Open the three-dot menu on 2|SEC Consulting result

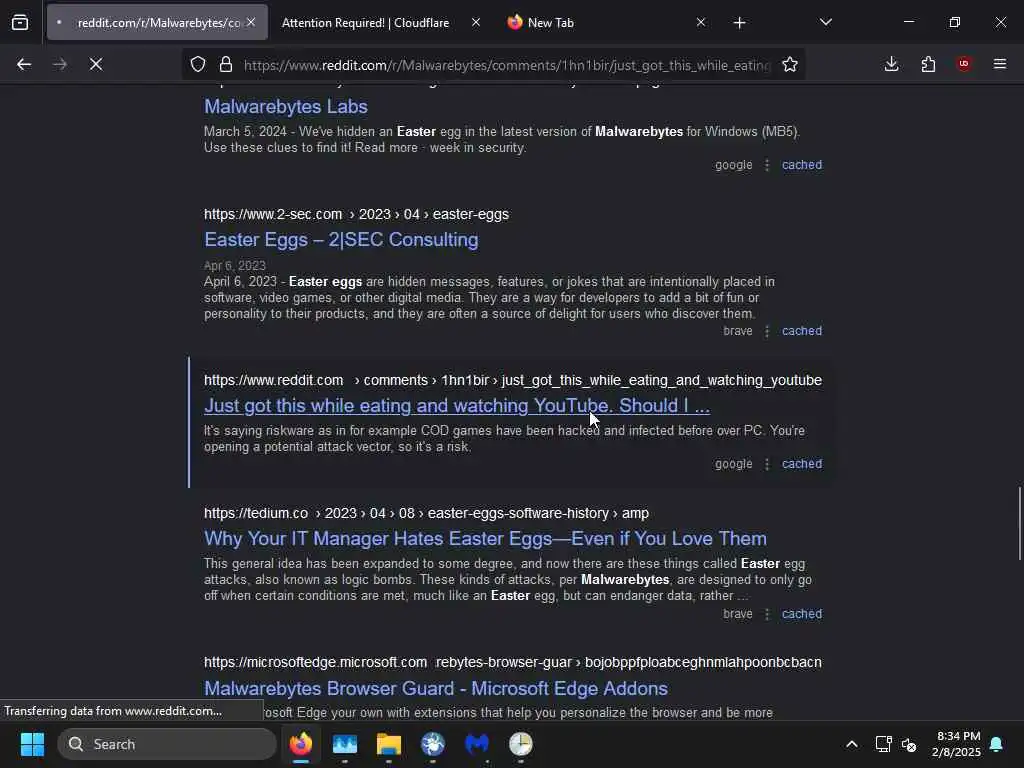[767, 331]
